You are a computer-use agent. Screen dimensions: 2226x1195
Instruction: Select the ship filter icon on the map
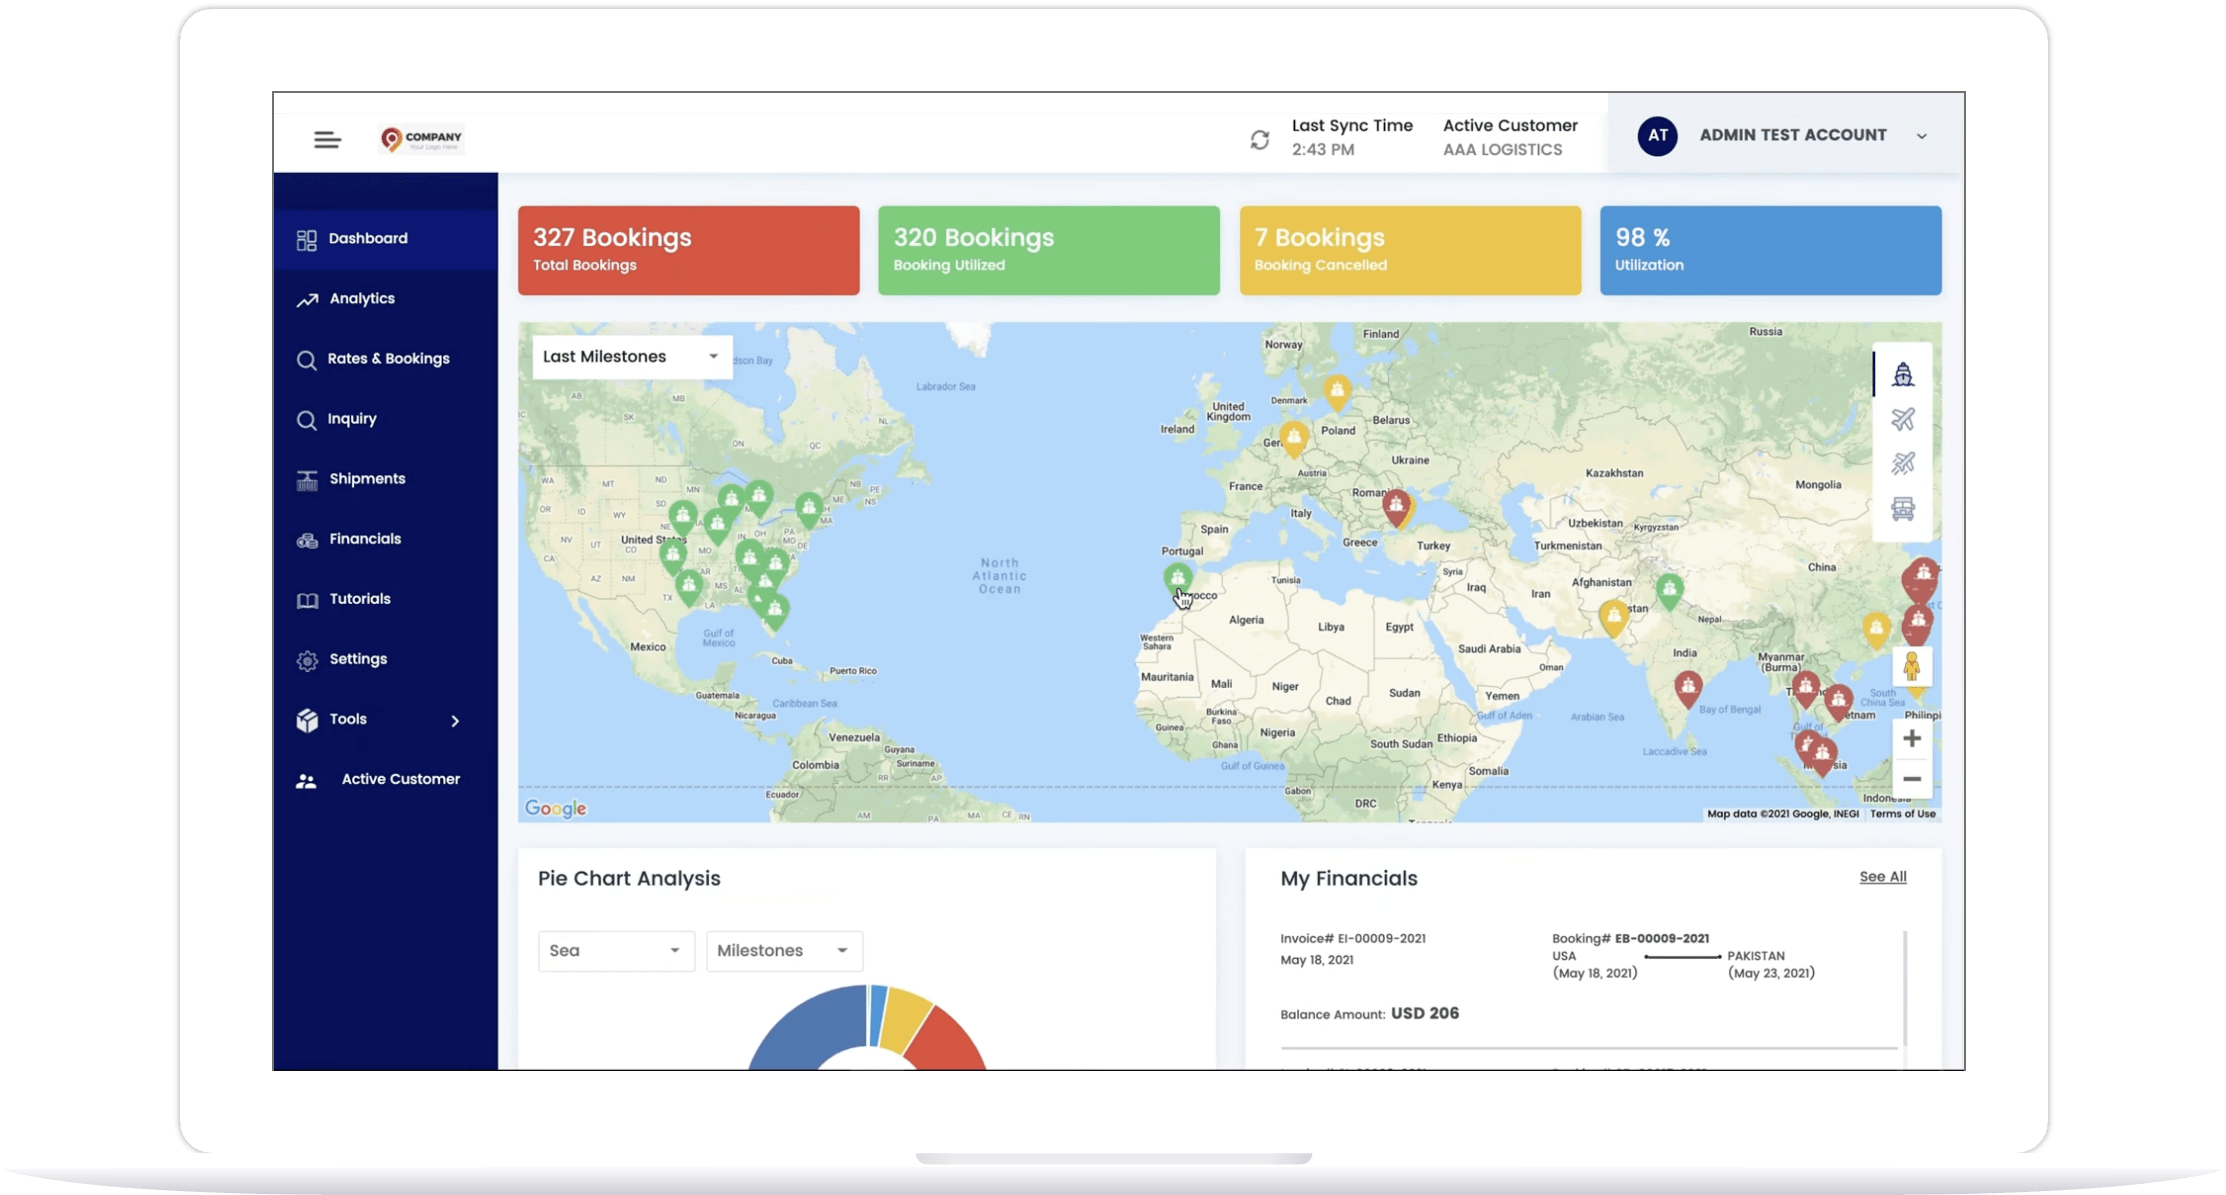pos(1904,372)
